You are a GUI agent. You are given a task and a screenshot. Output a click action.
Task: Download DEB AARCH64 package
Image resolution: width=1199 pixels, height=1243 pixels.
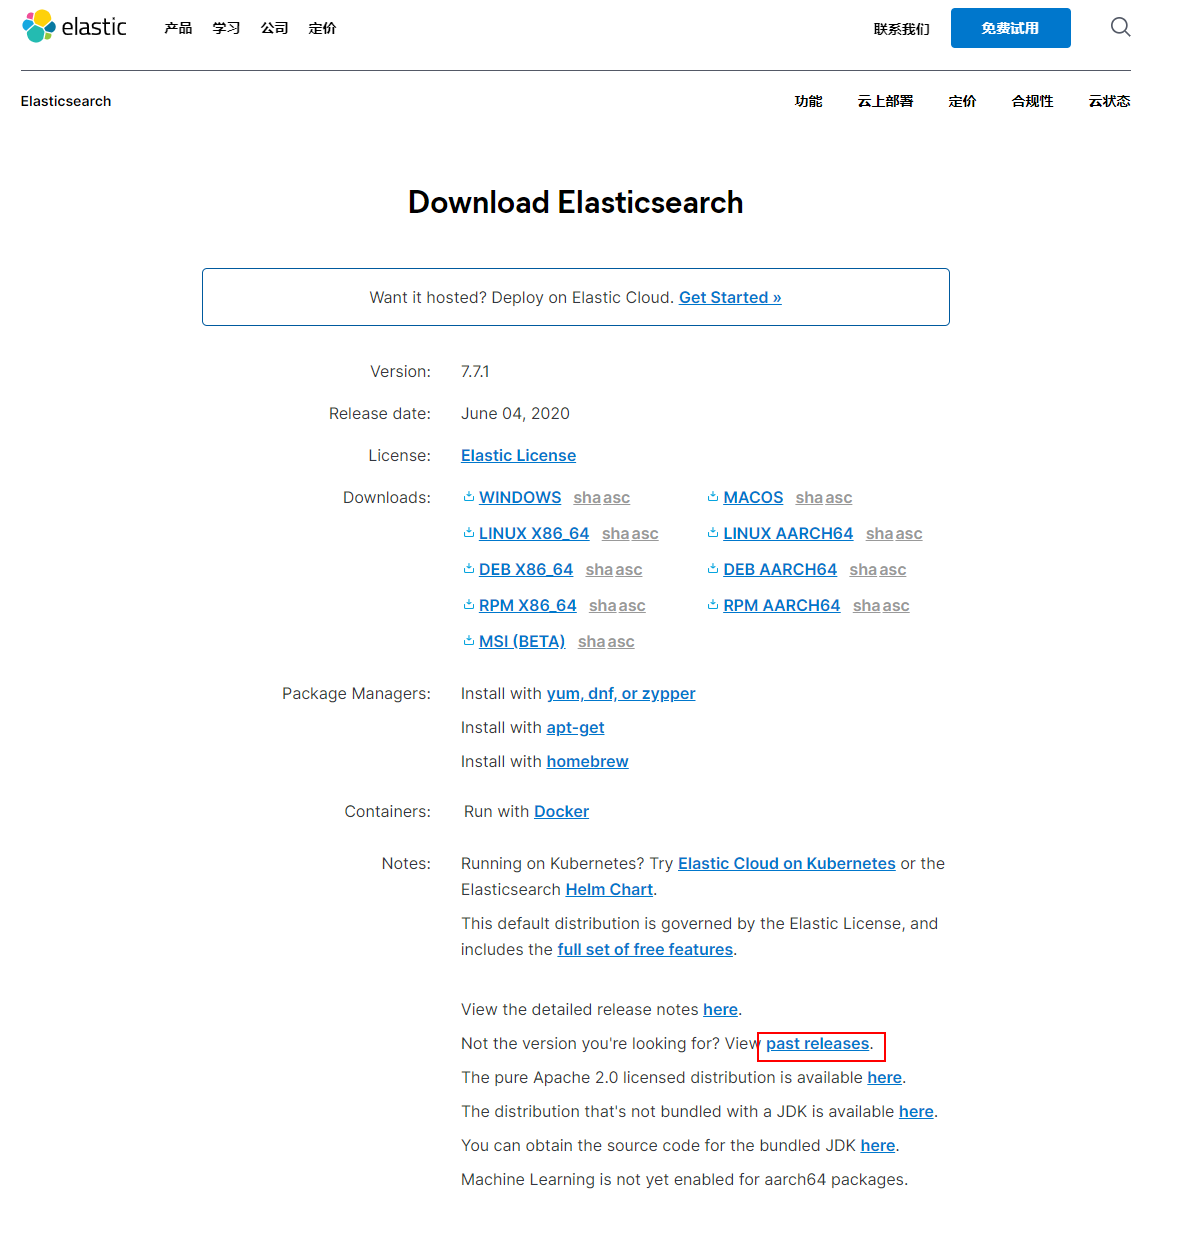[780, 569]
